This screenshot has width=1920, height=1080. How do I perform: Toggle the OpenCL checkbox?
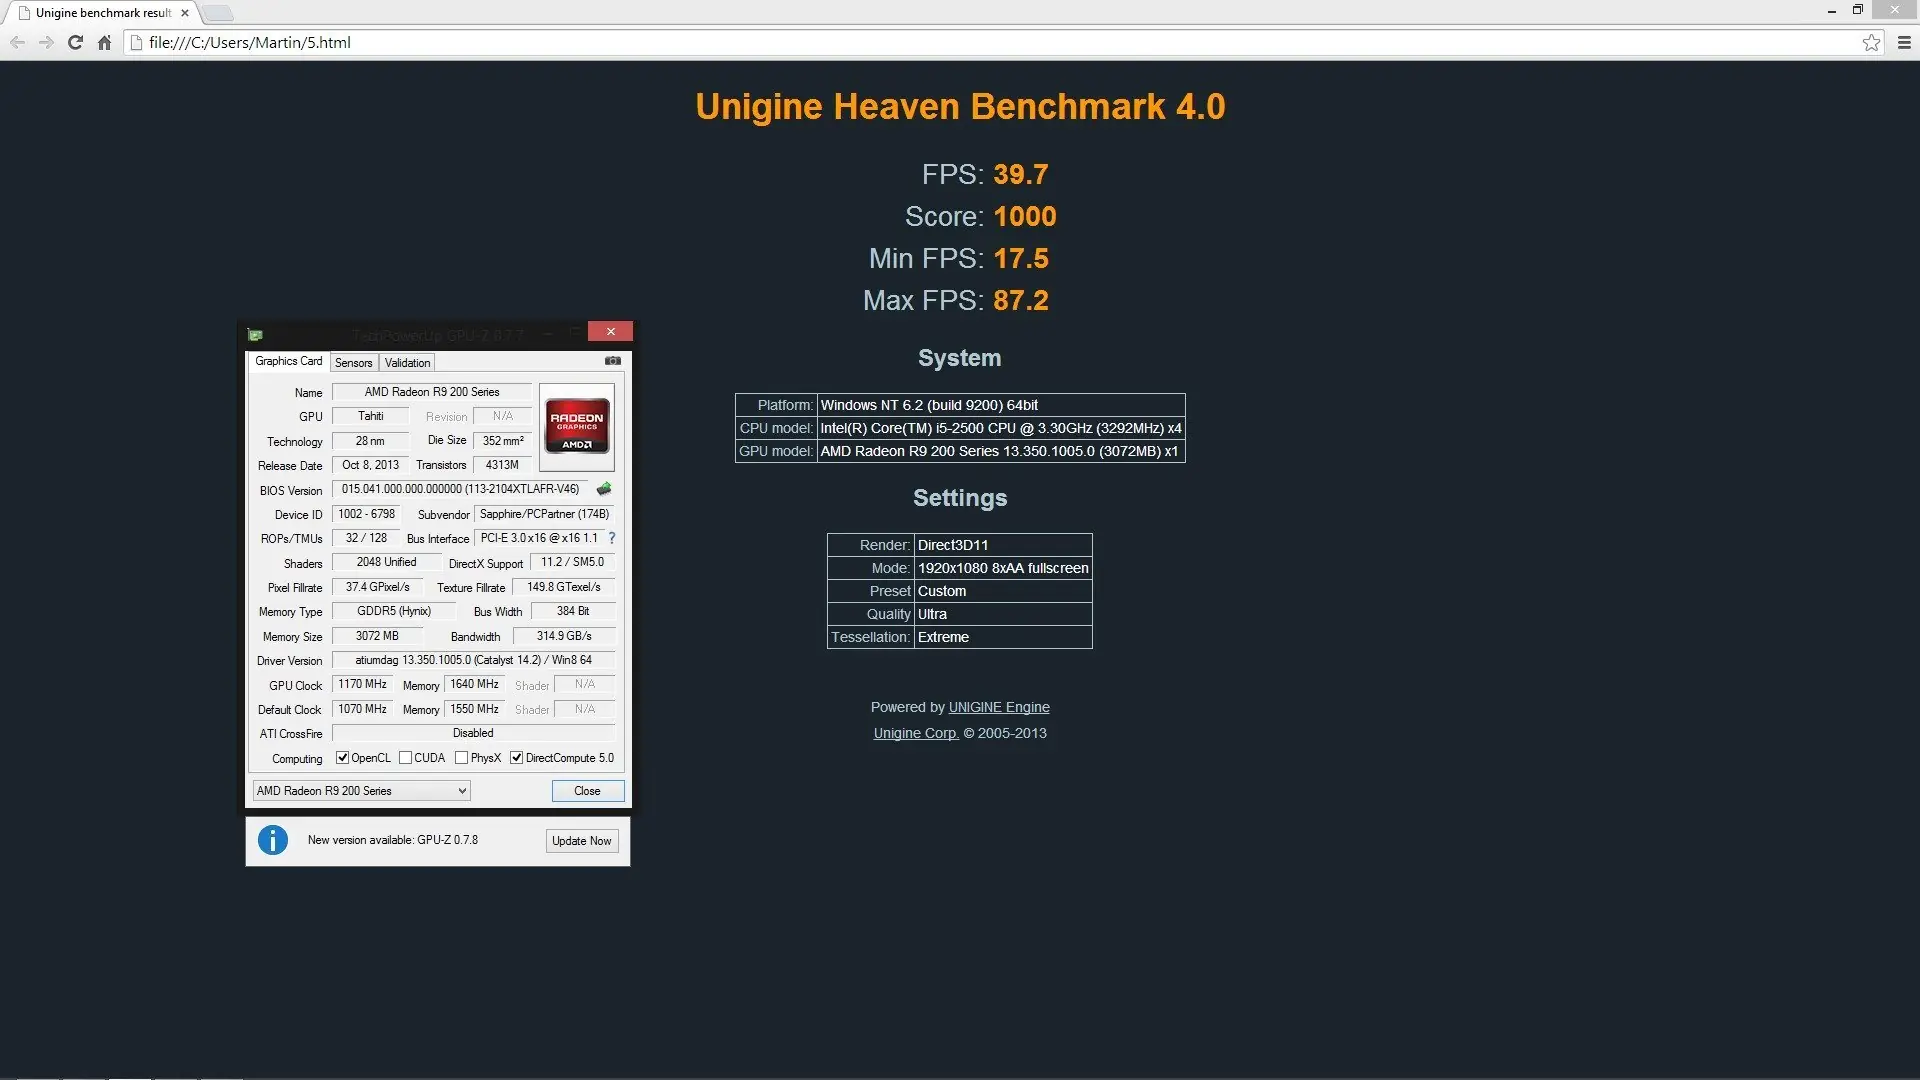click(342, 758)
